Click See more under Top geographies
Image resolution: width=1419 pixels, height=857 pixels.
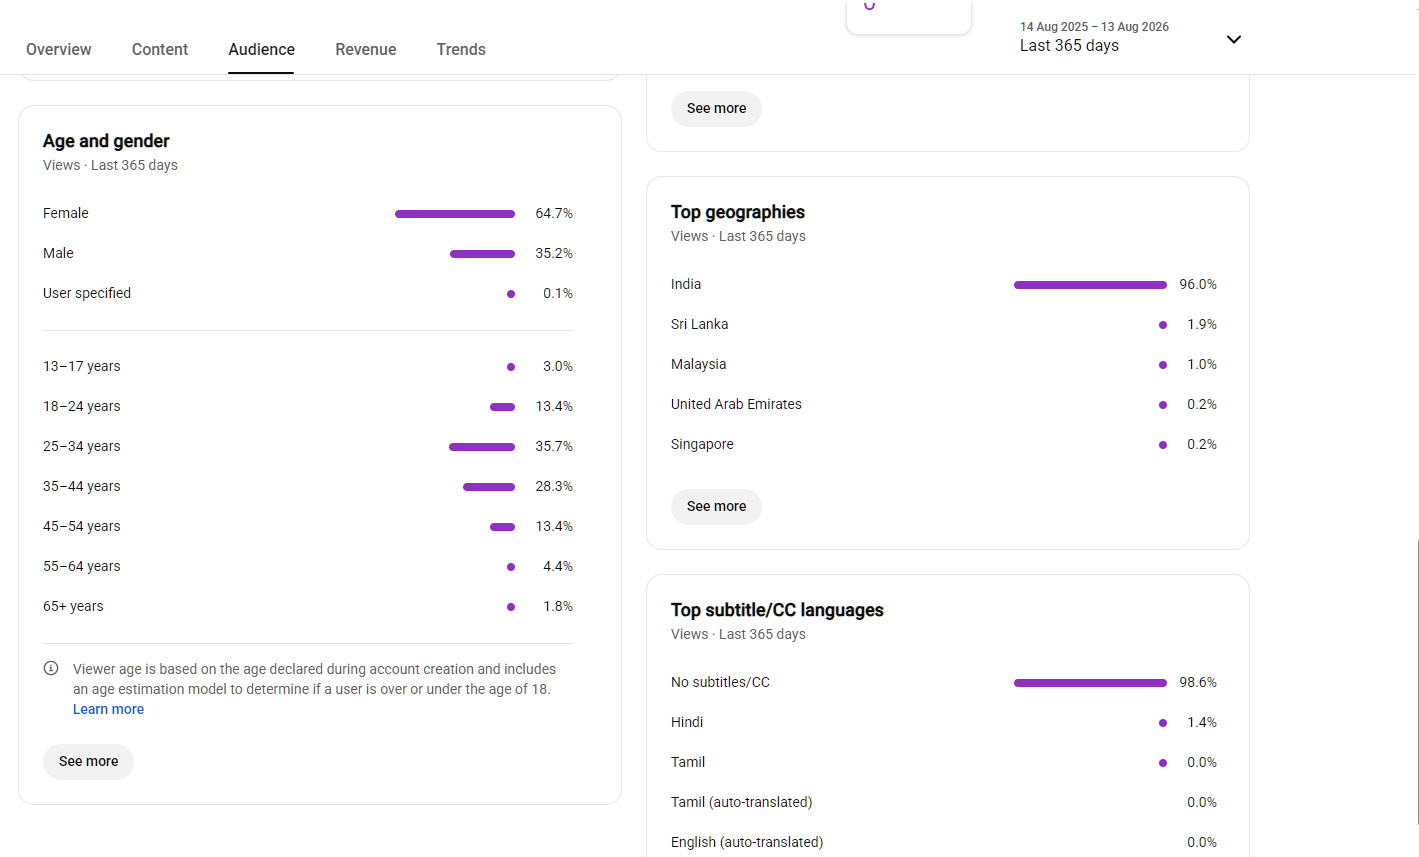pos(716,506)
